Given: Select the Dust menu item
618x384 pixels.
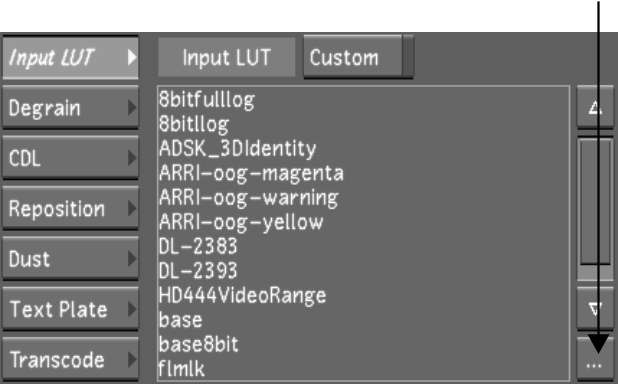Looking at the screenshot, I should pyautogui.click(x=71, y=259).
